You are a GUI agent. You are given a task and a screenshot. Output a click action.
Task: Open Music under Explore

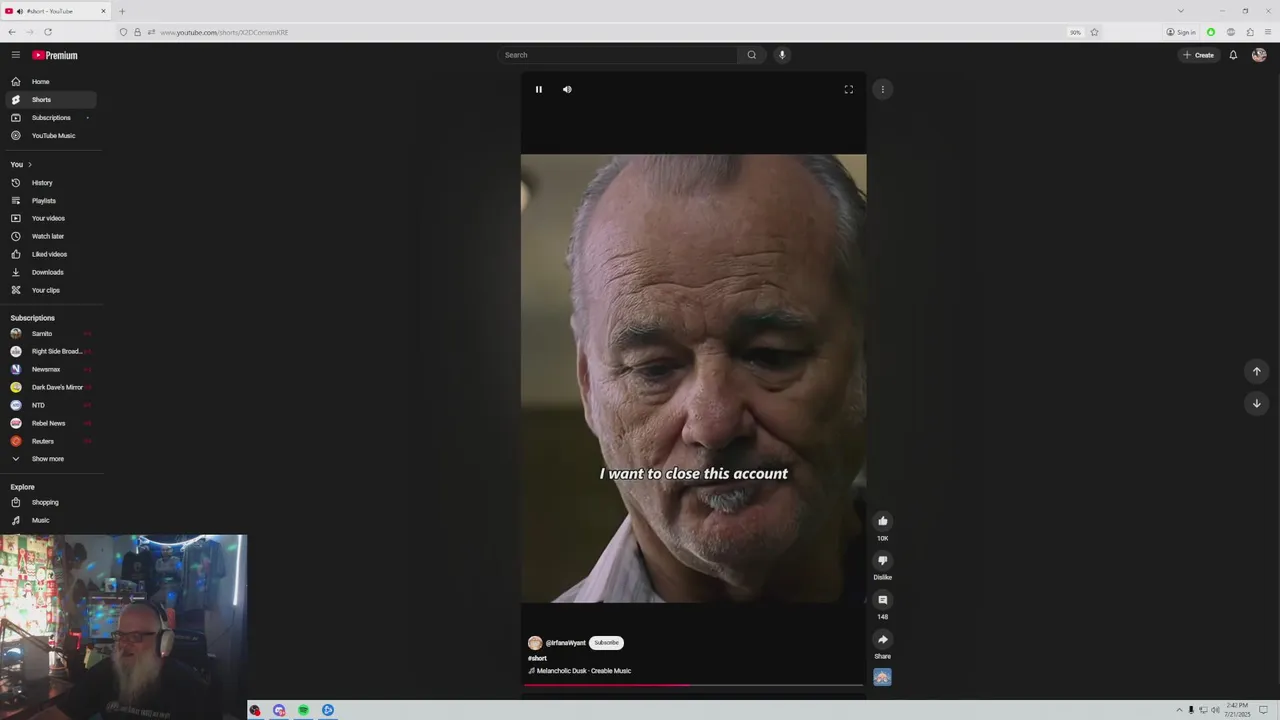pos(50,520)
